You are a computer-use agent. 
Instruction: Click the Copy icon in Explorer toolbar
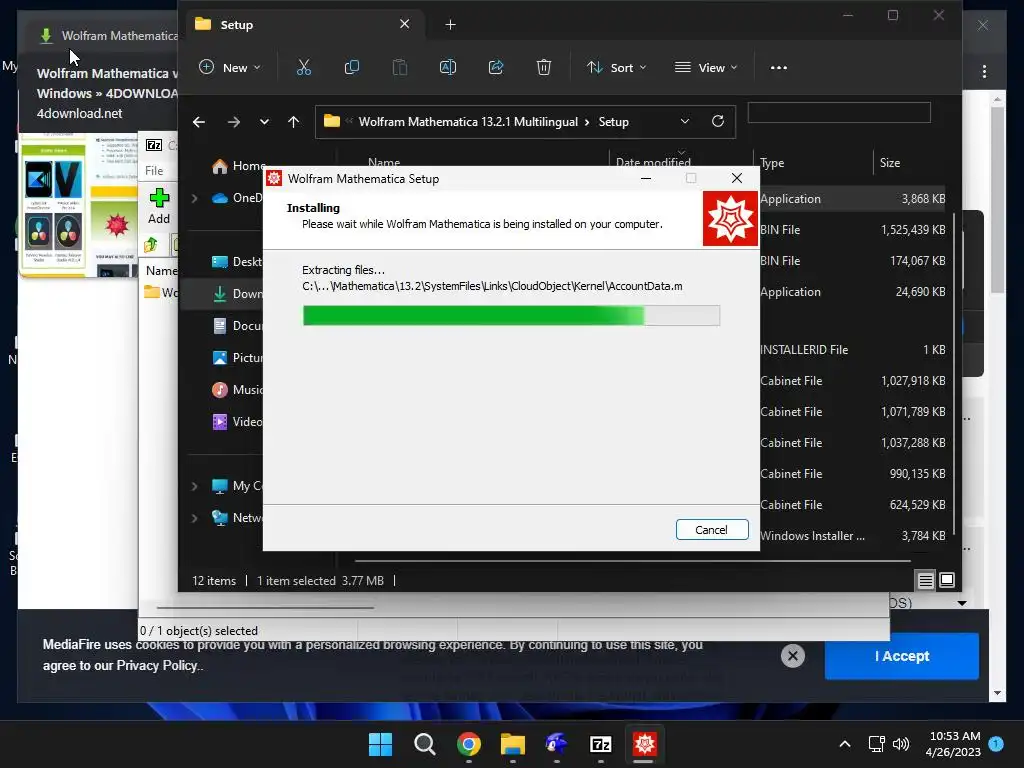351,67
